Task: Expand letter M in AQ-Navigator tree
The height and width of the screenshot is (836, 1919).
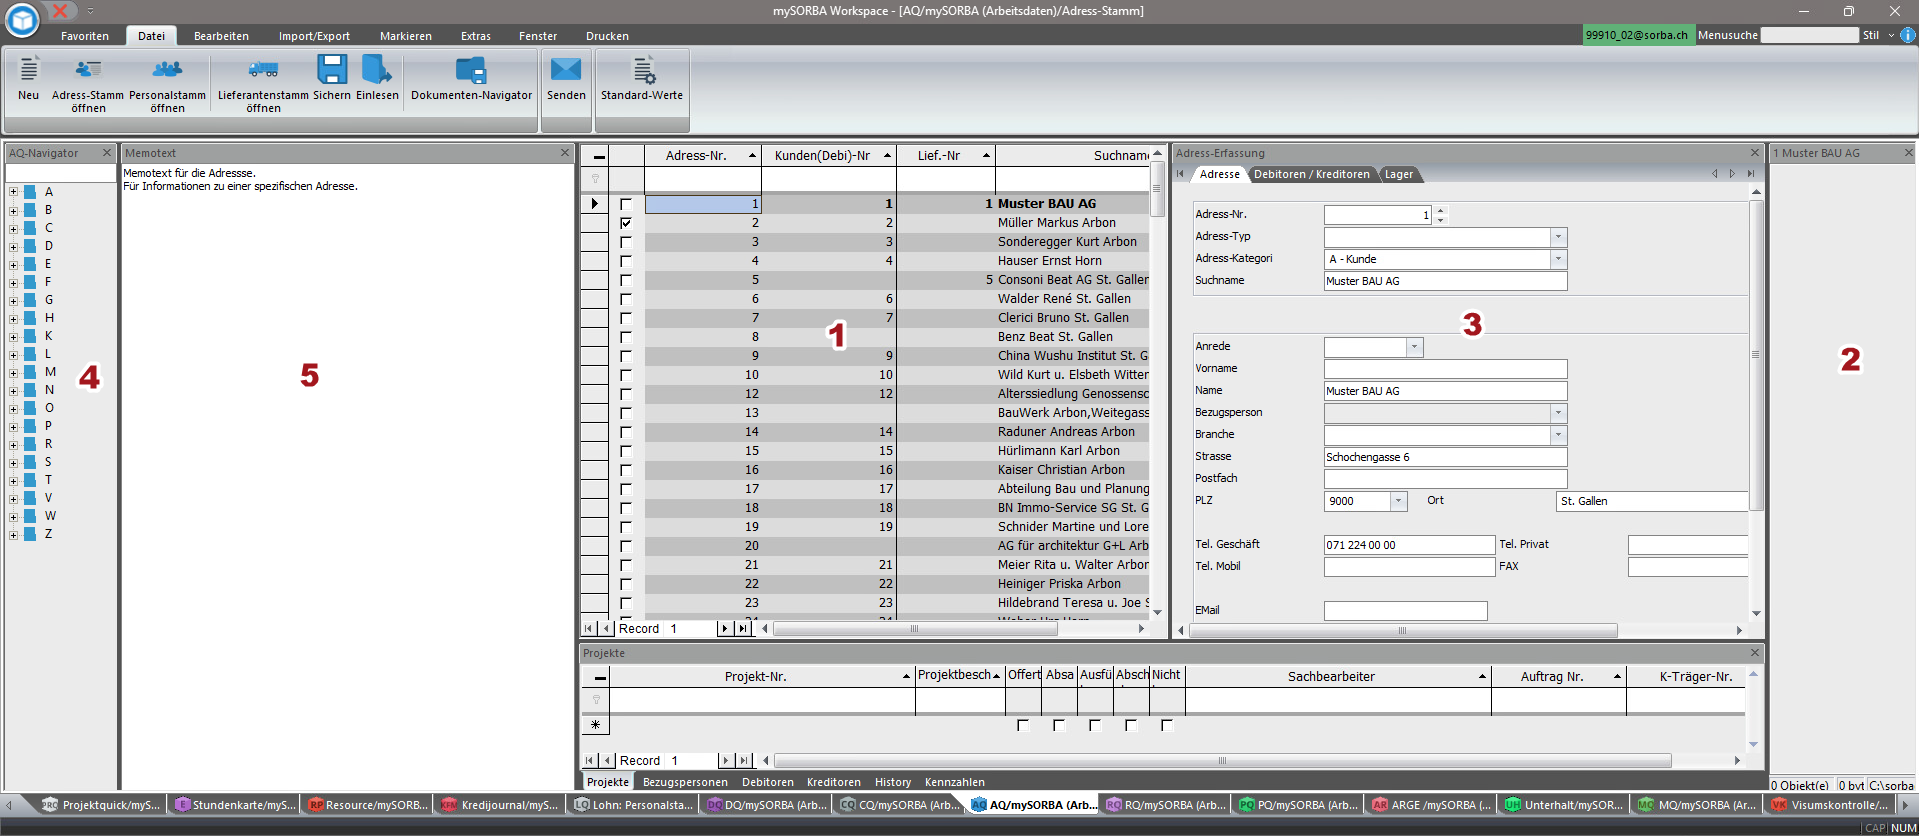Action: (14, 372)
